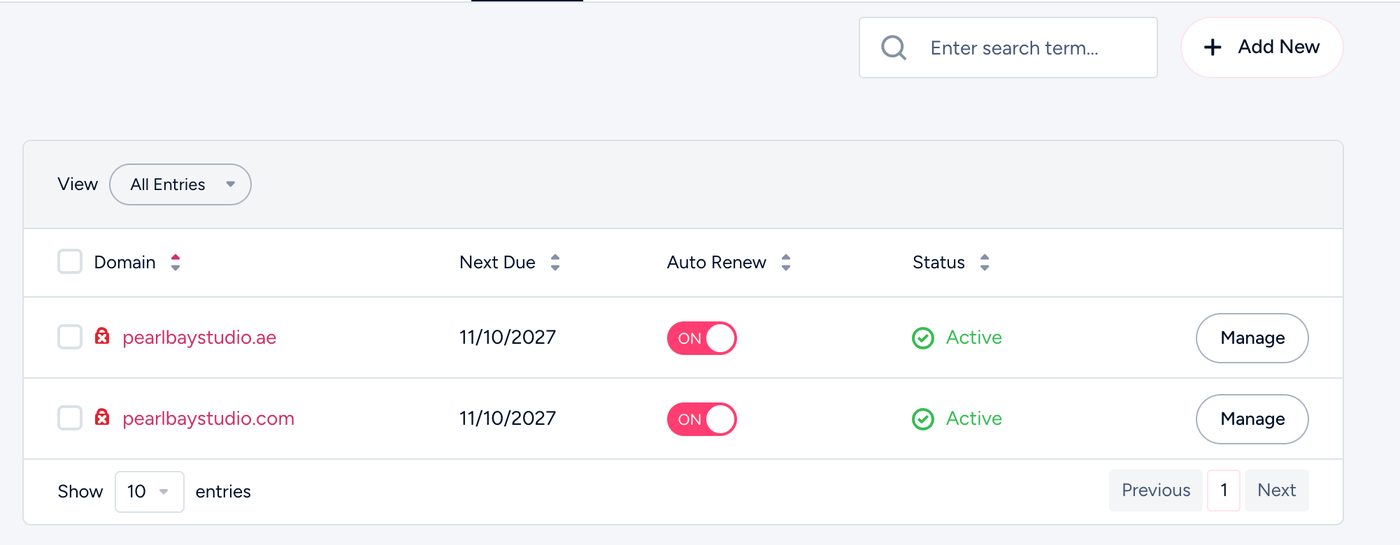This screenshot has height=545, width=1400.
Task: Focus the Enter search term field
Action: coord(1008,47)
